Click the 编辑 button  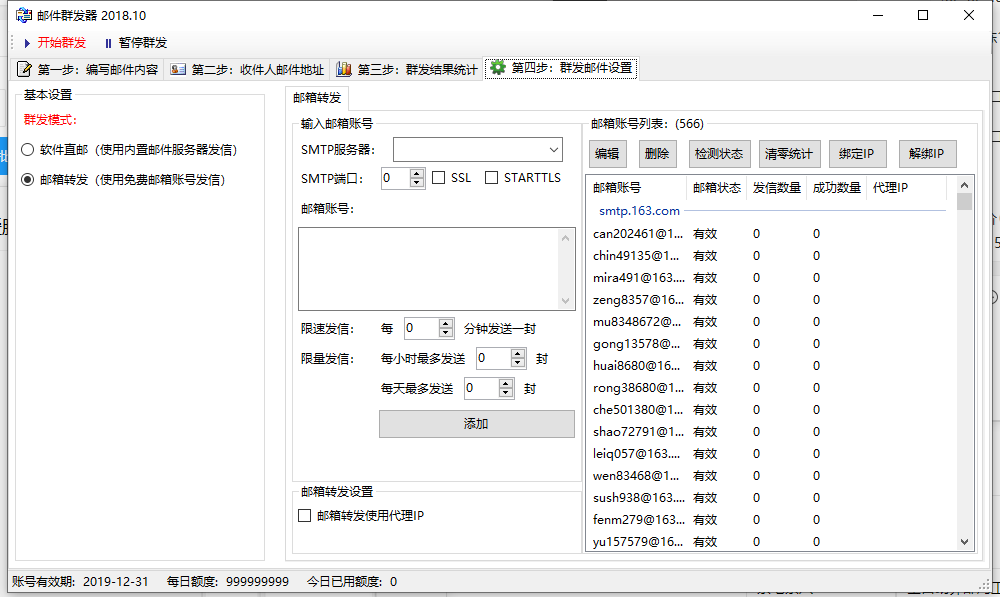[607, 154]
